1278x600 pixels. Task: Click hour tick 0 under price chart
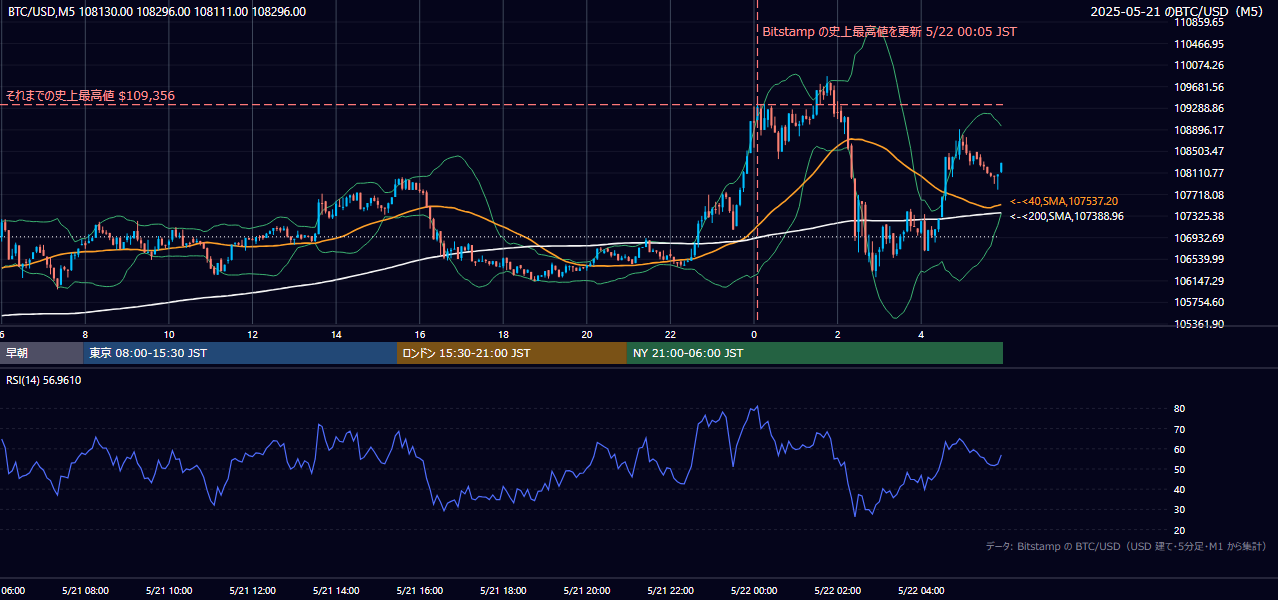point(754,335)
